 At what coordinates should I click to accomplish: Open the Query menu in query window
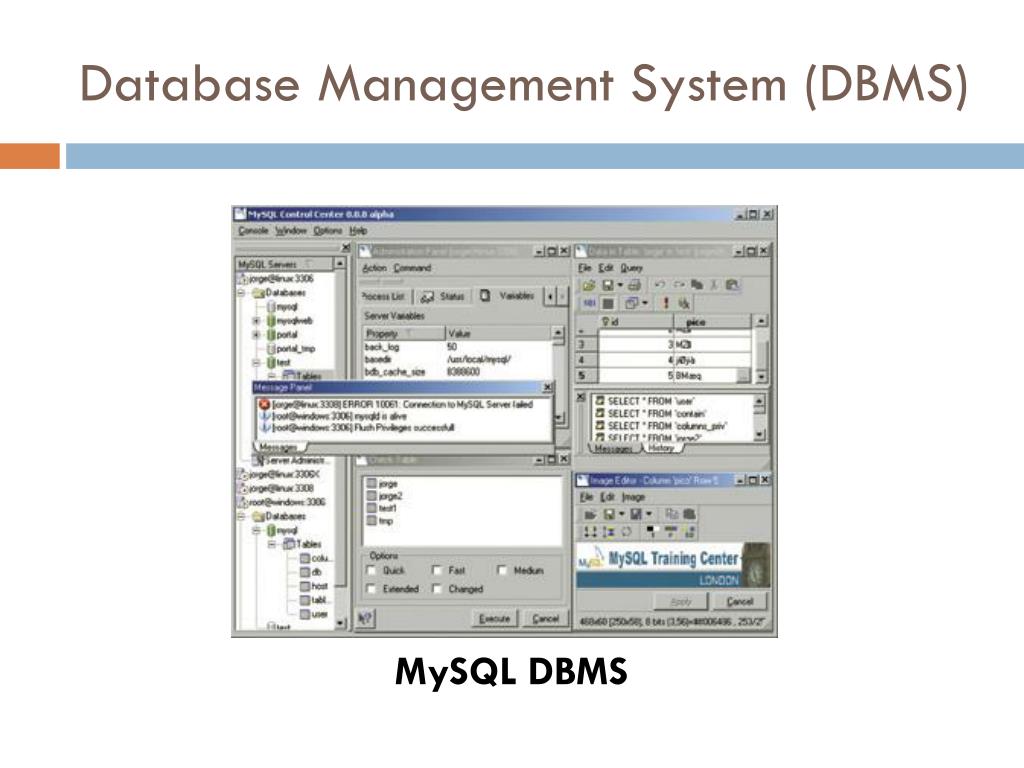[x=632, y=268]
